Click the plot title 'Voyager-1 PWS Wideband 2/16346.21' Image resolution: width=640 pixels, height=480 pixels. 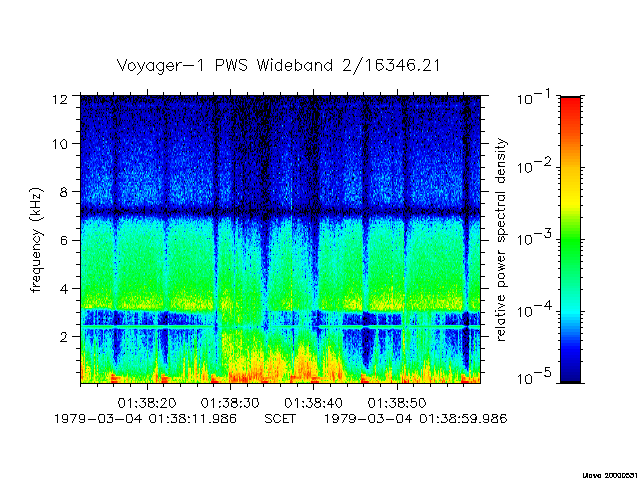(279, 66)
